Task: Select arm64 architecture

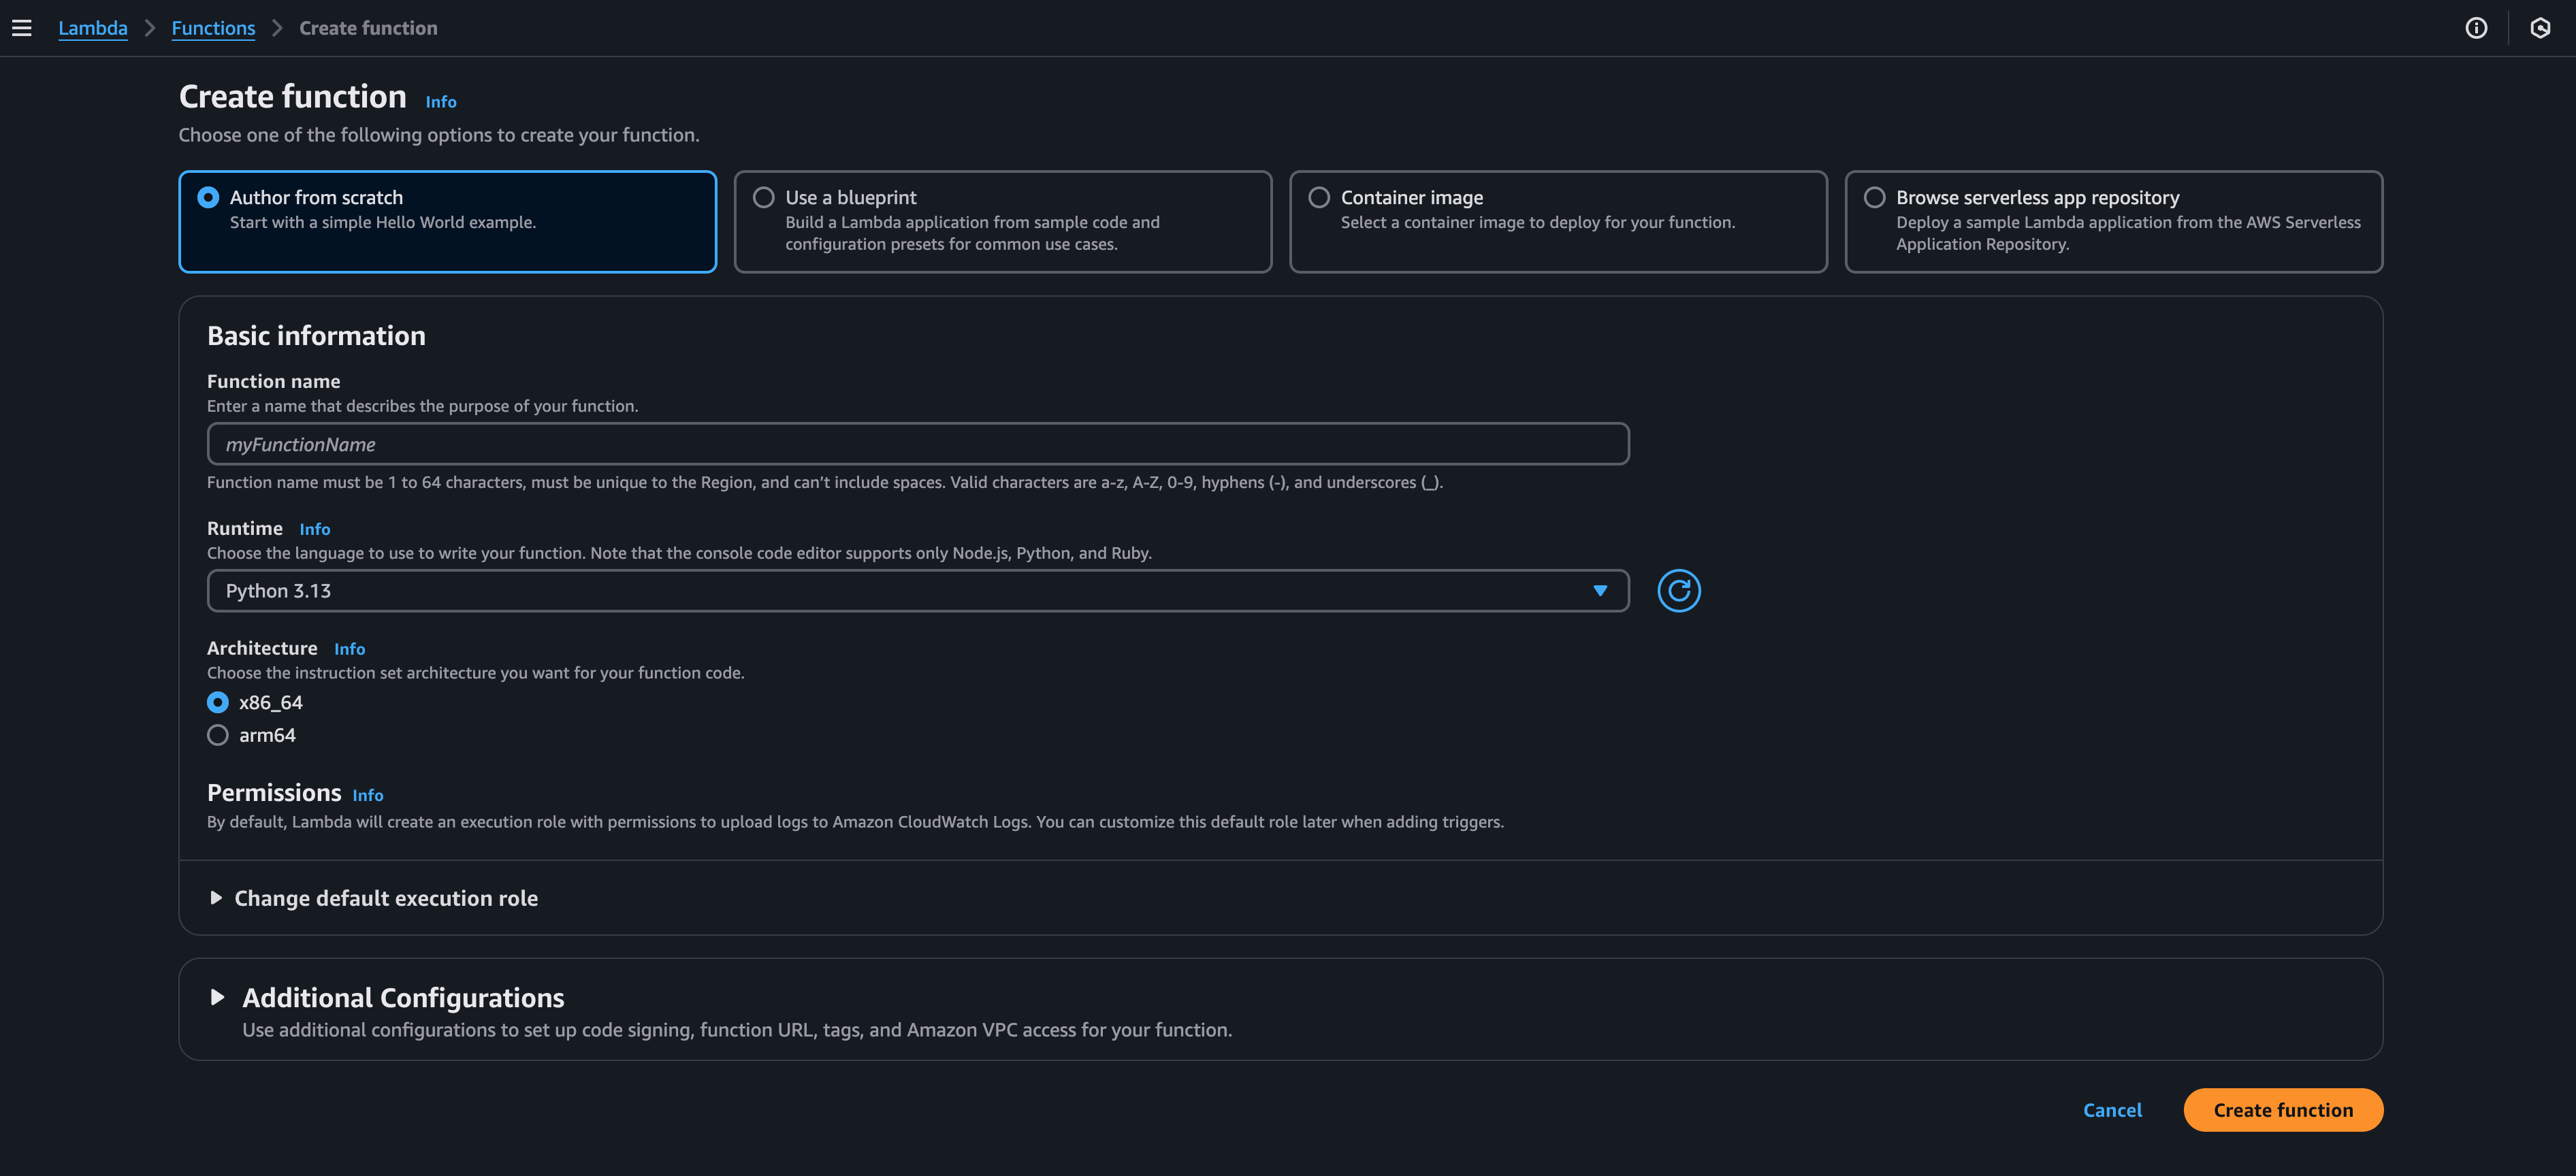Action: coord(218,736)
